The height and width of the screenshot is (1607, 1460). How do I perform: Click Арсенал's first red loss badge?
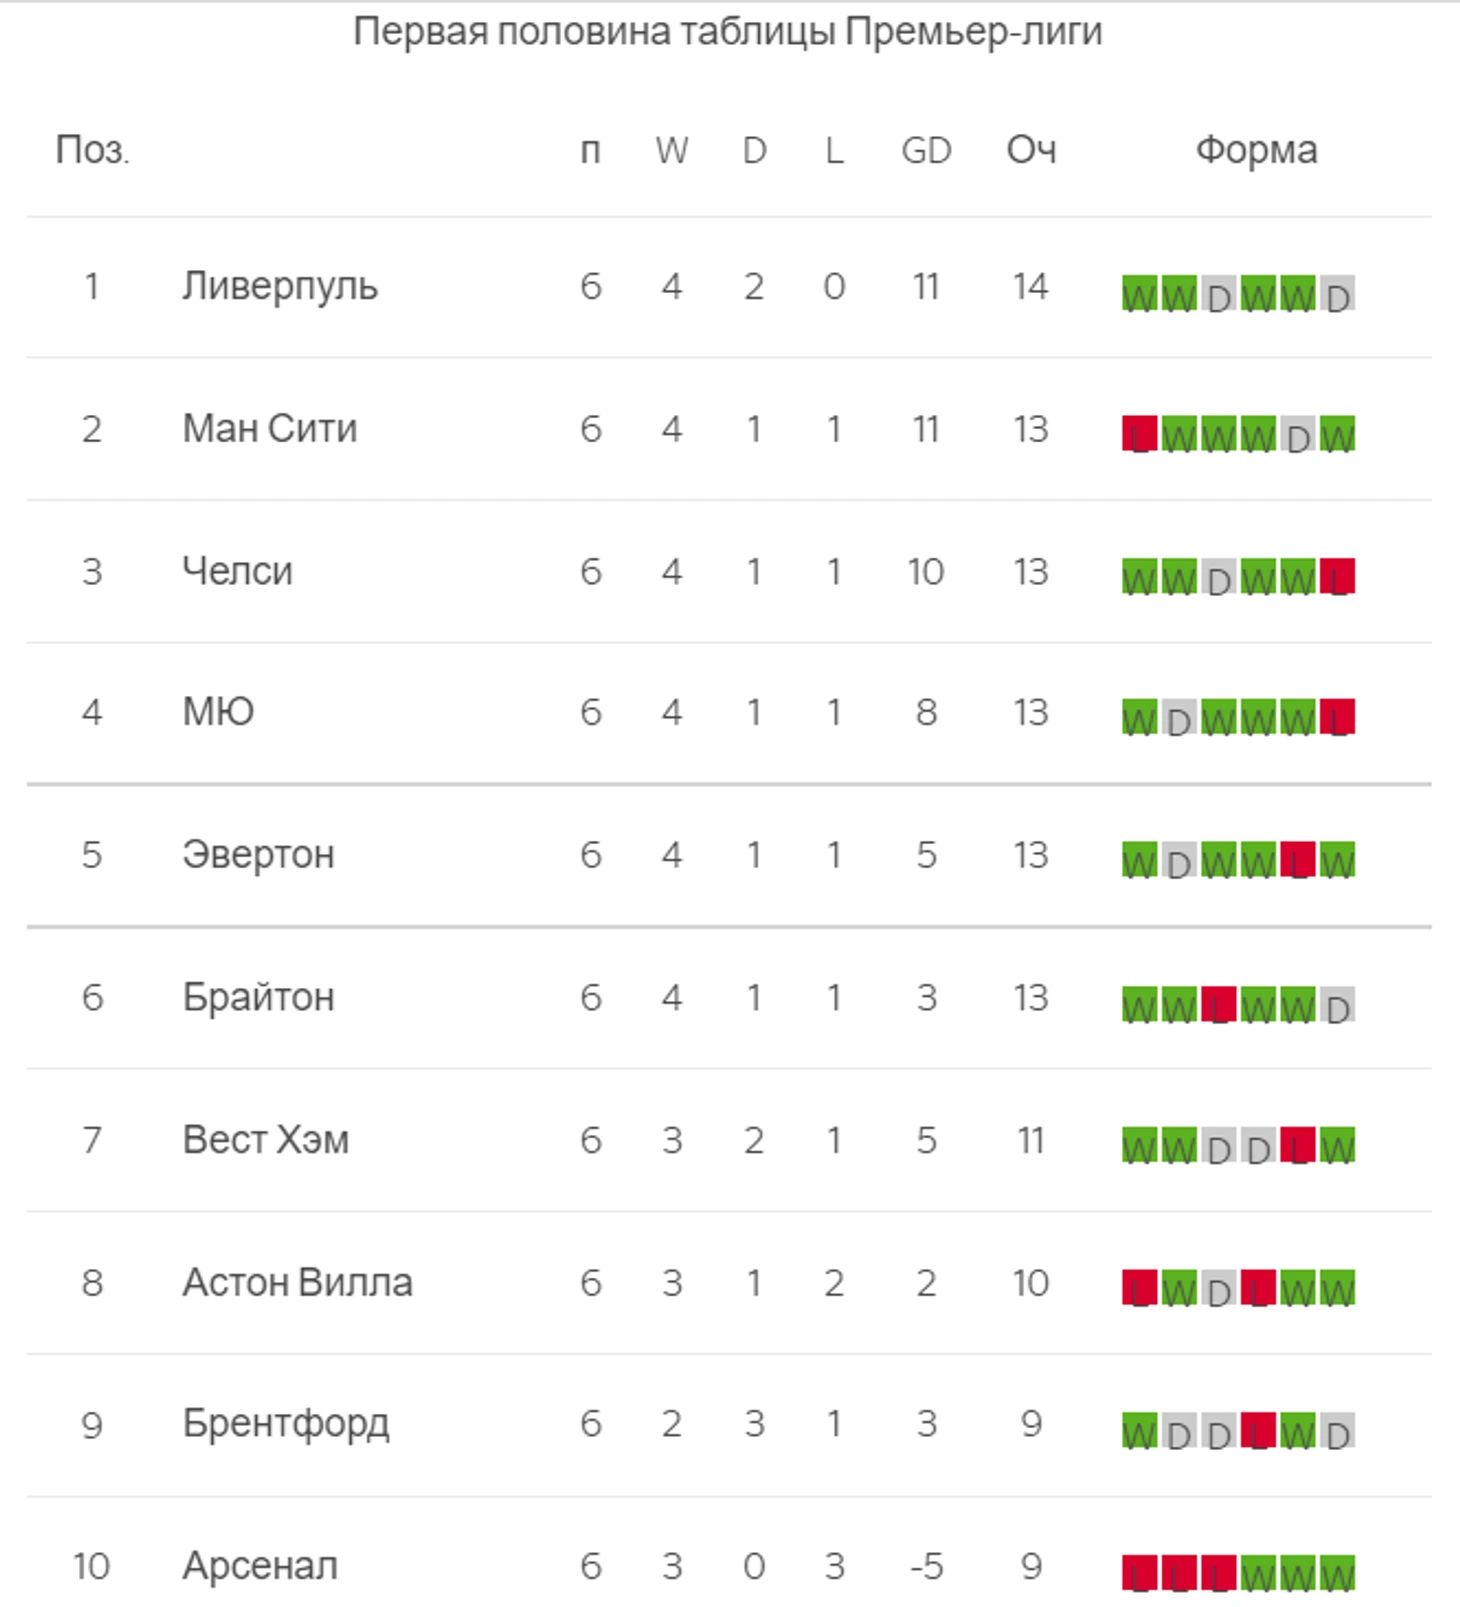(x=1139, y=1573)
